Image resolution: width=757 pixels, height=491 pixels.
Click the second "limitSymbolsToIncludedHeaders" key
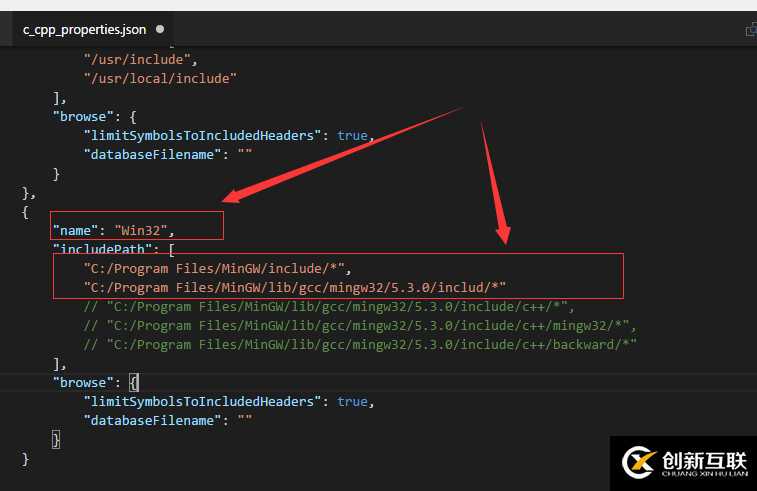coord(202,402)
